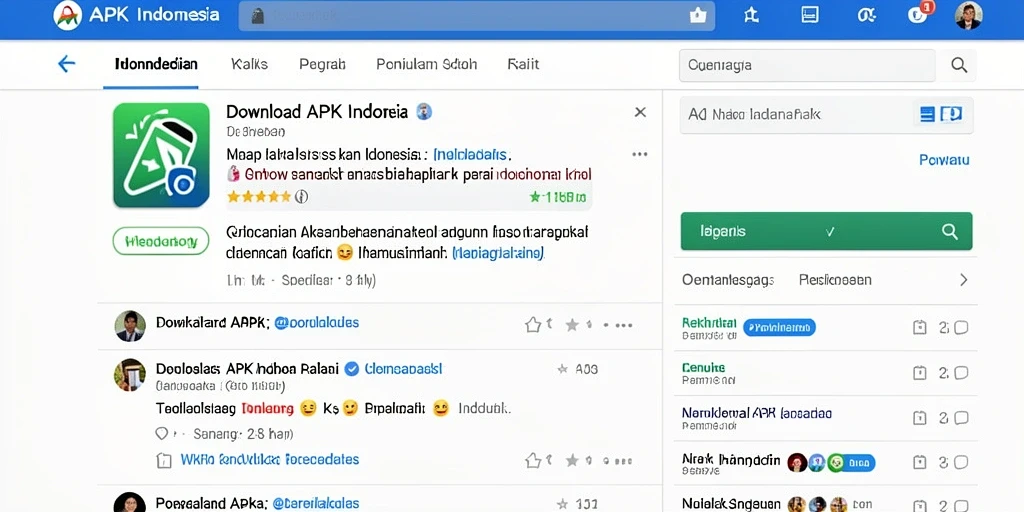Tick the checkbox on Nrak Ihanddin row
This screenshot has width=1024, height=512.
[x=961, y=462]
